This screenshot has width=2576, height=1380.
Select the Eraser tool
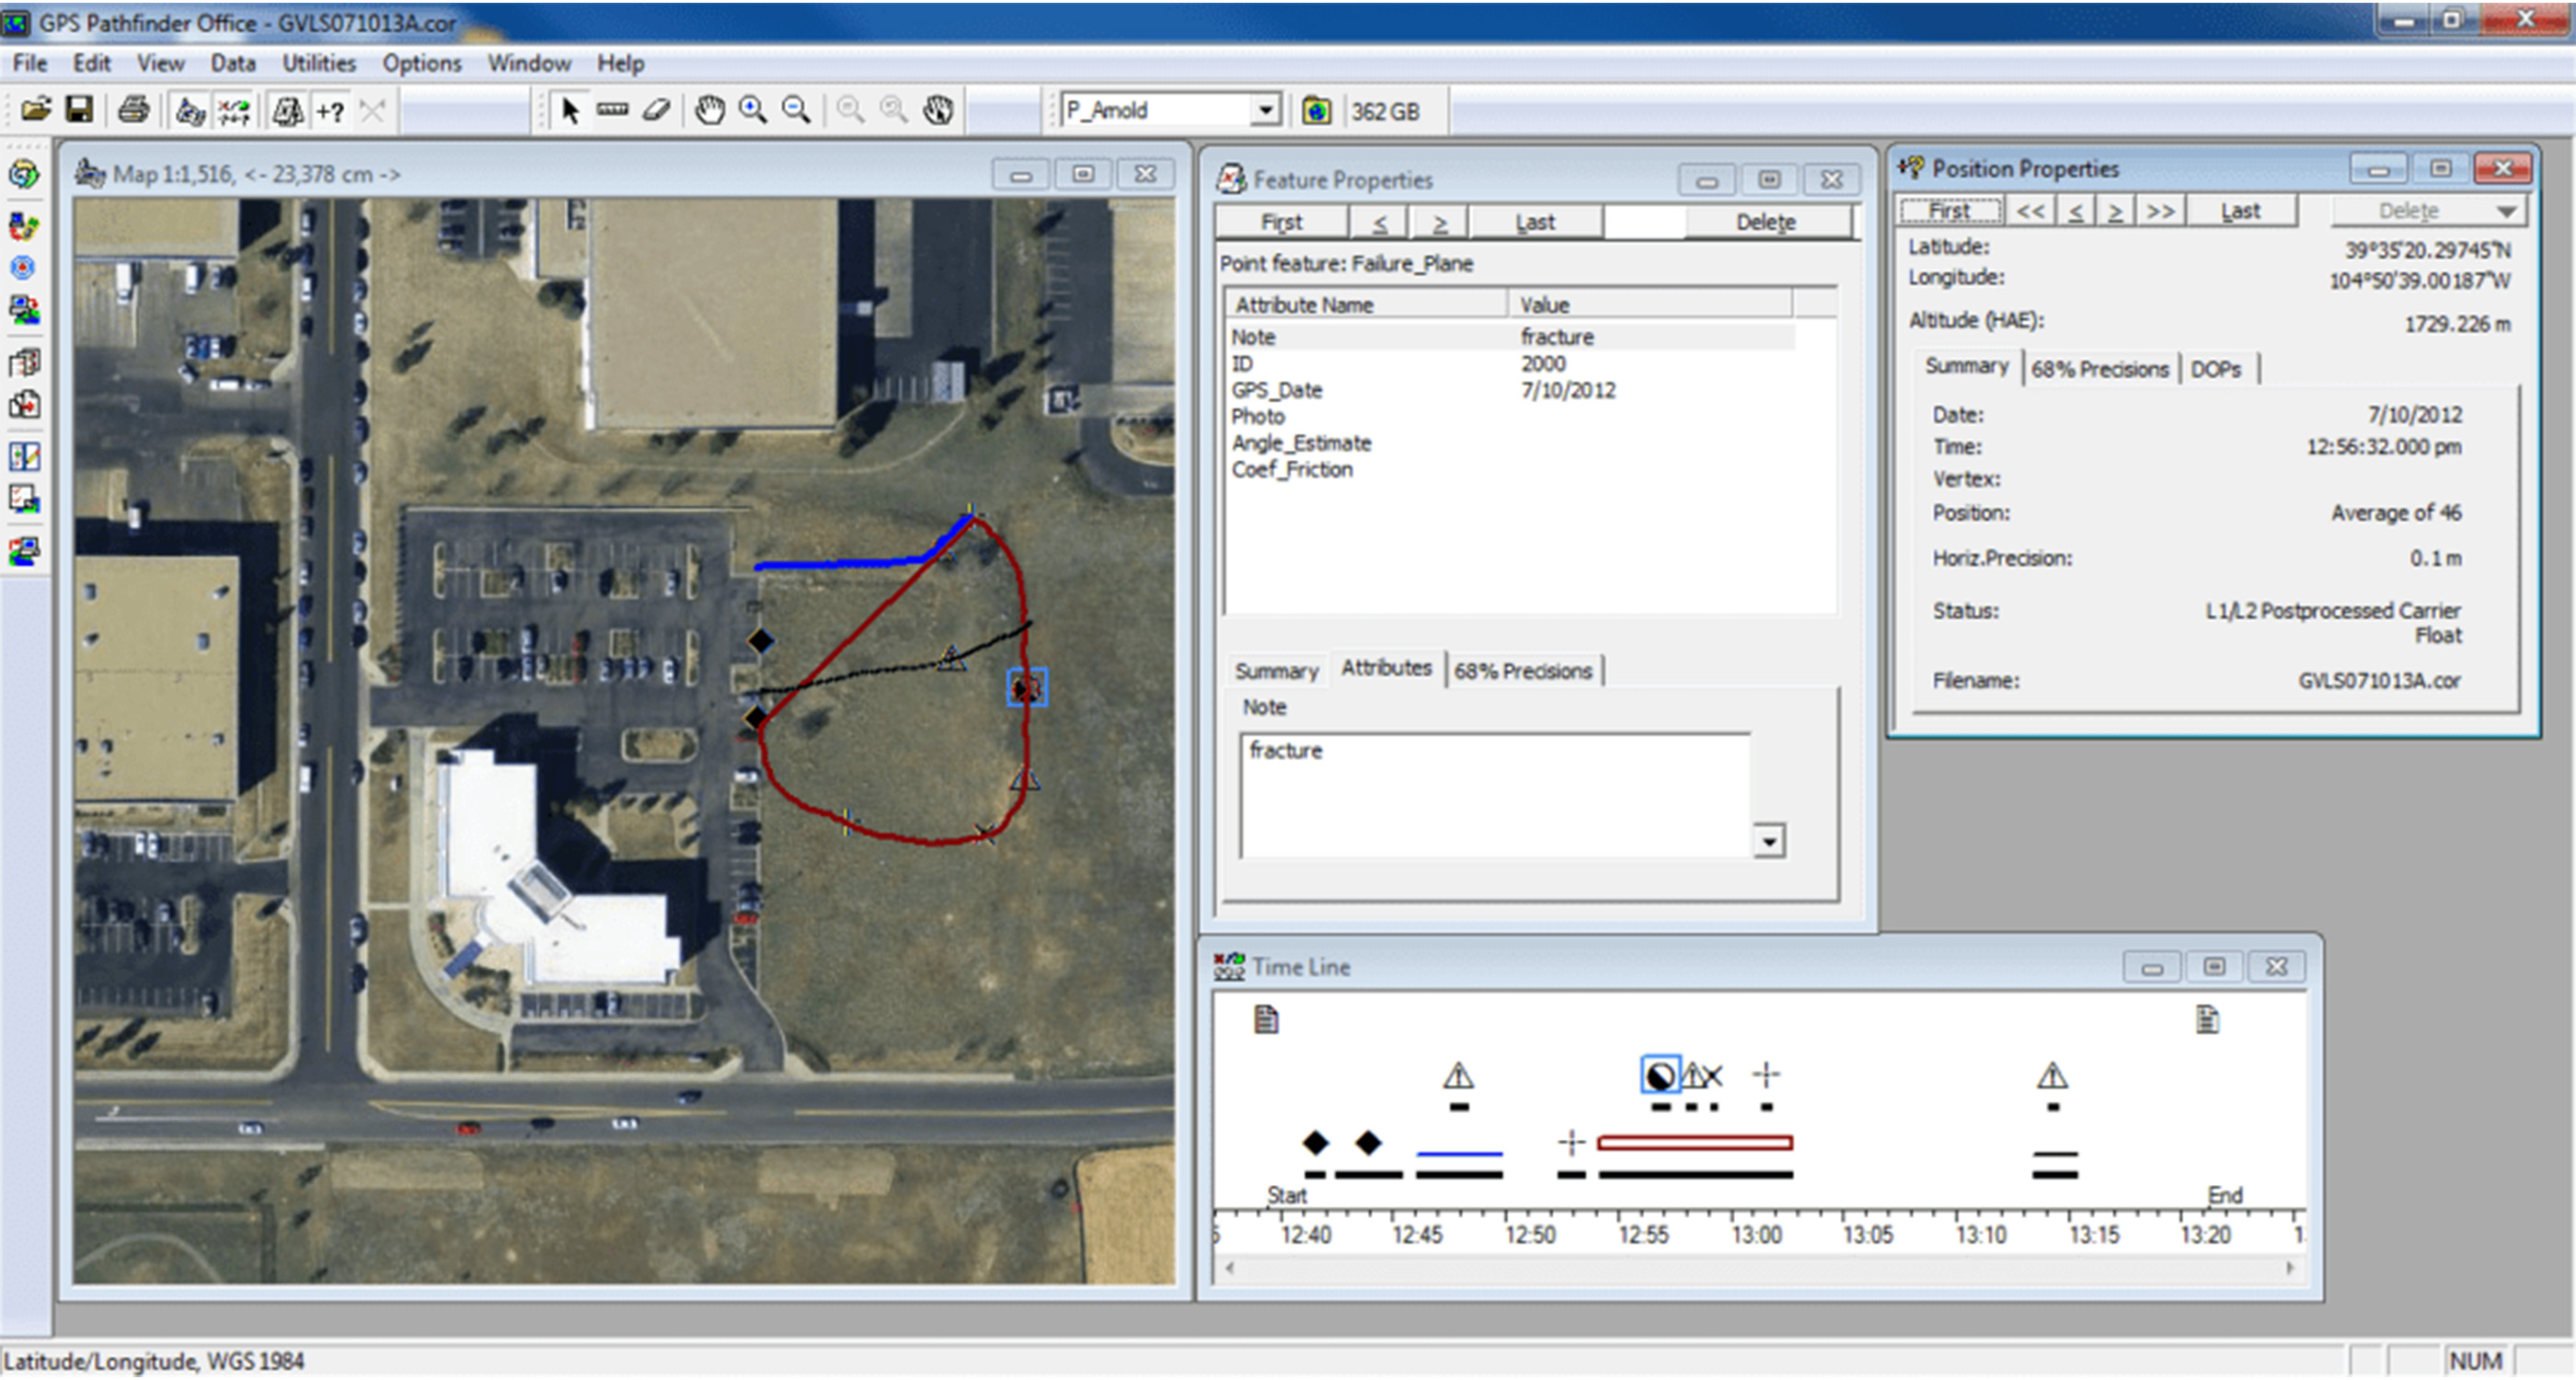655,111
